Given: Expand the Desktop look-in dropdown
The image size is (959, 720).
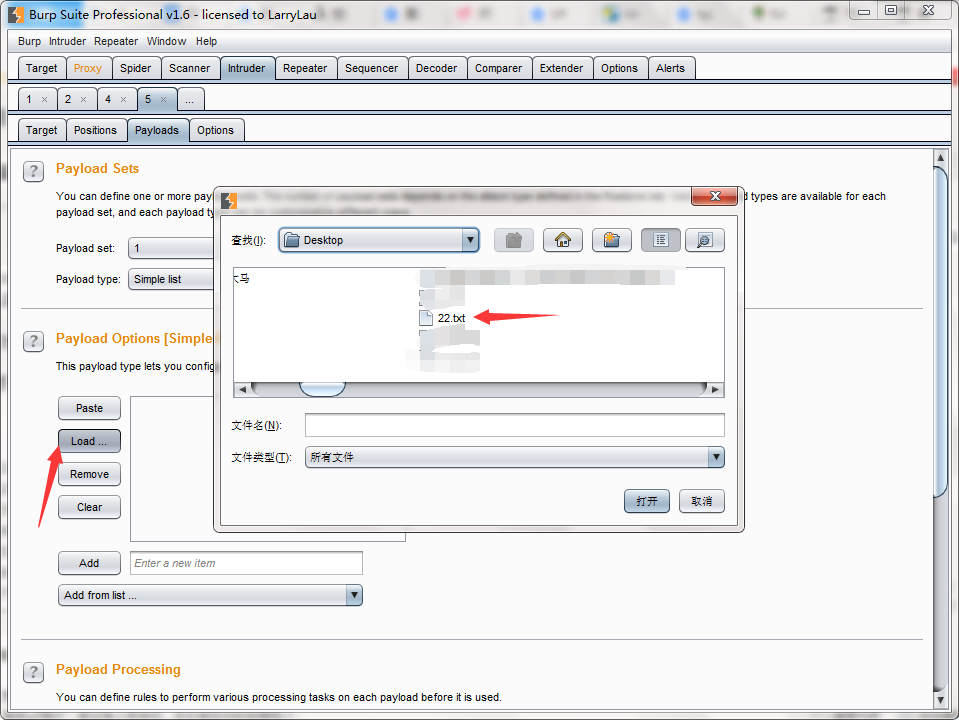Looking at the screenshot, I should [470, 240].
